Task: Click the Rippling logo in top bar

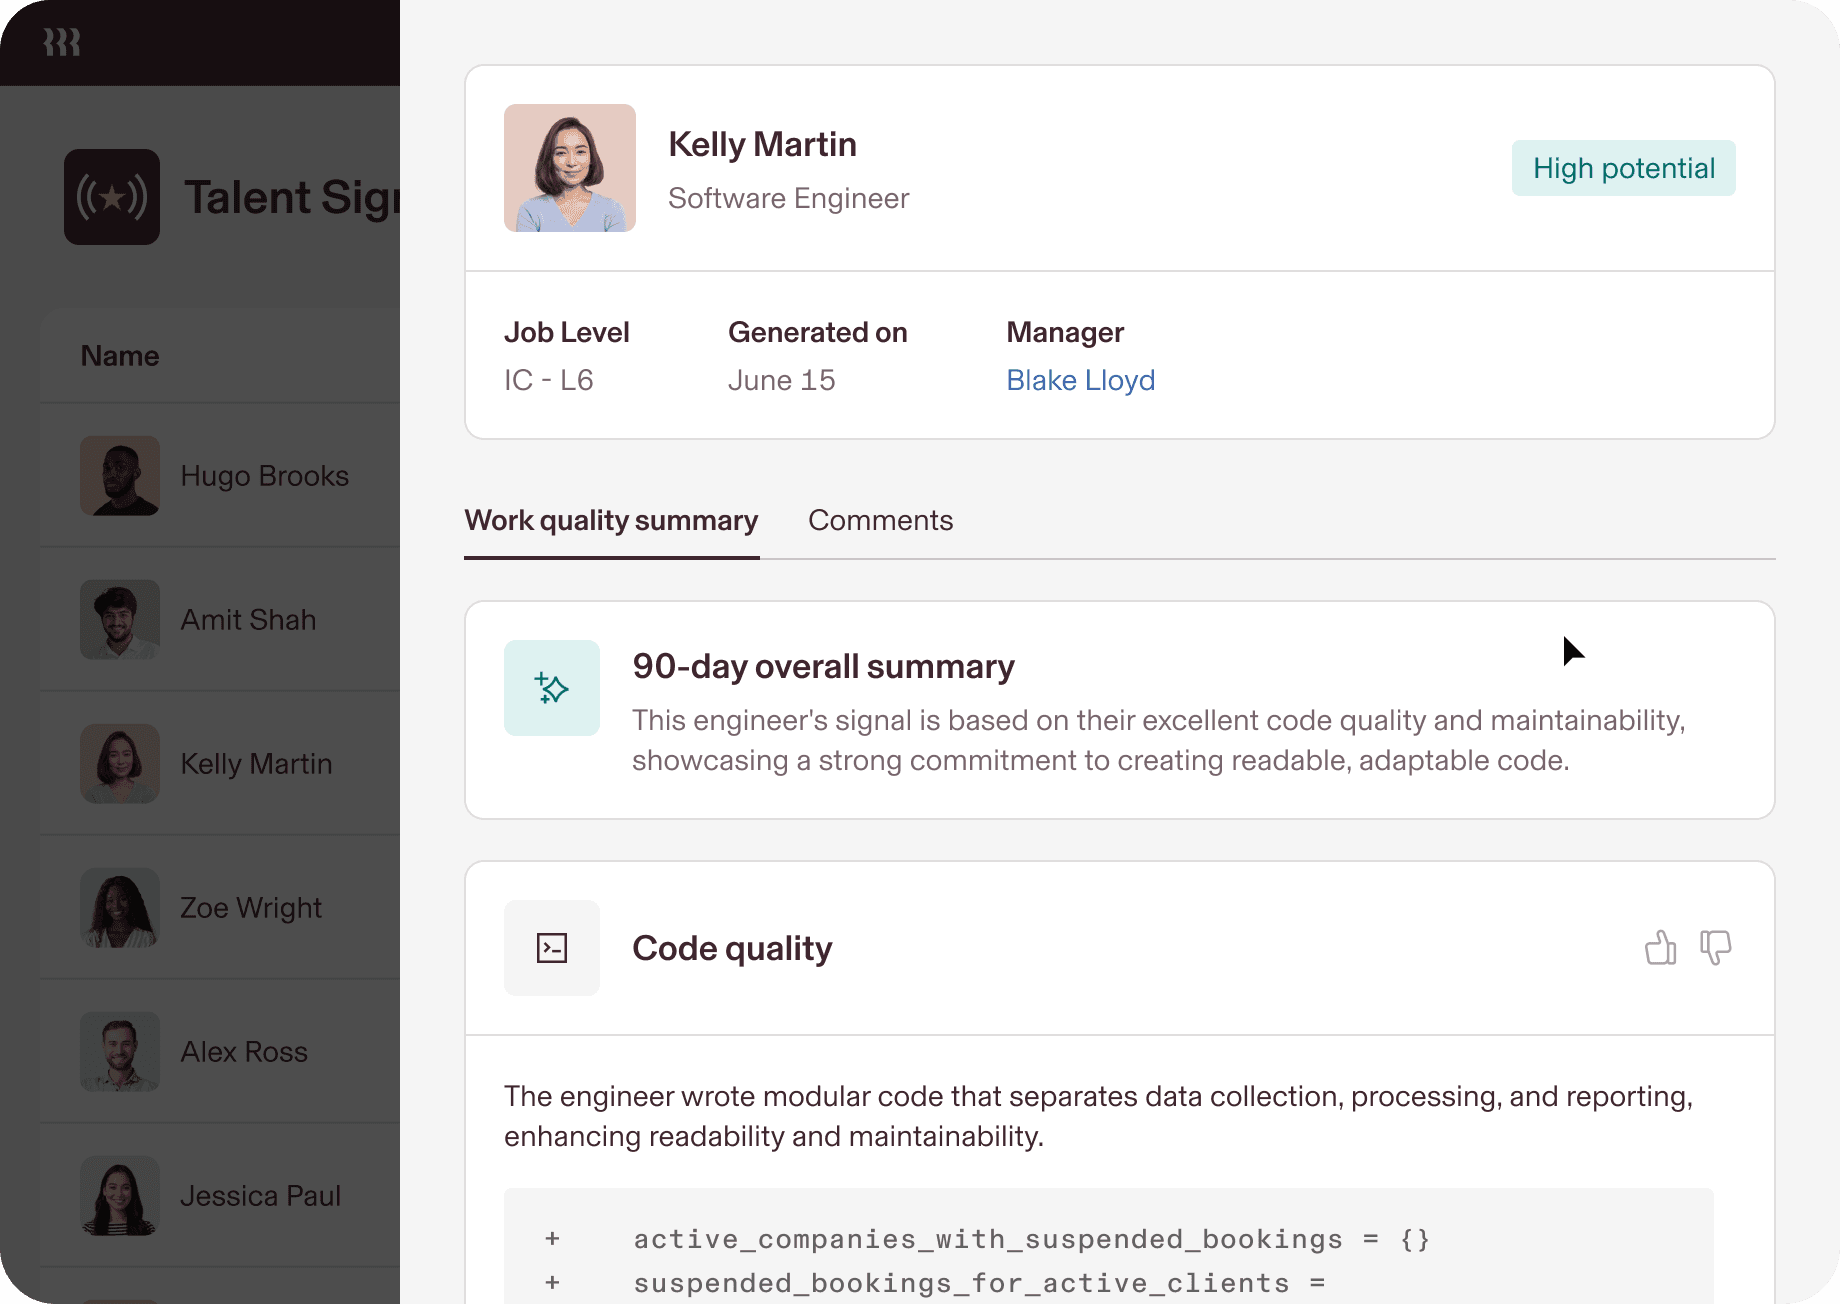Action: [x=62, y=42]
